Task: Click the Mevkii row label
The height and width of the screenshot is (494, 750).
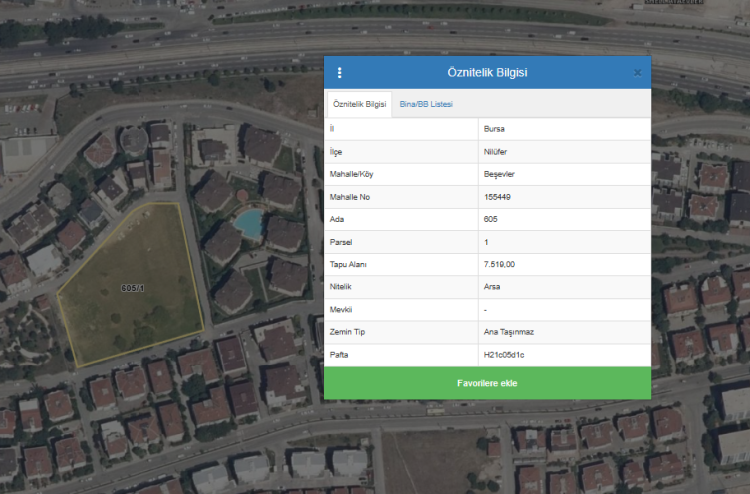Action: coord(341,309)
